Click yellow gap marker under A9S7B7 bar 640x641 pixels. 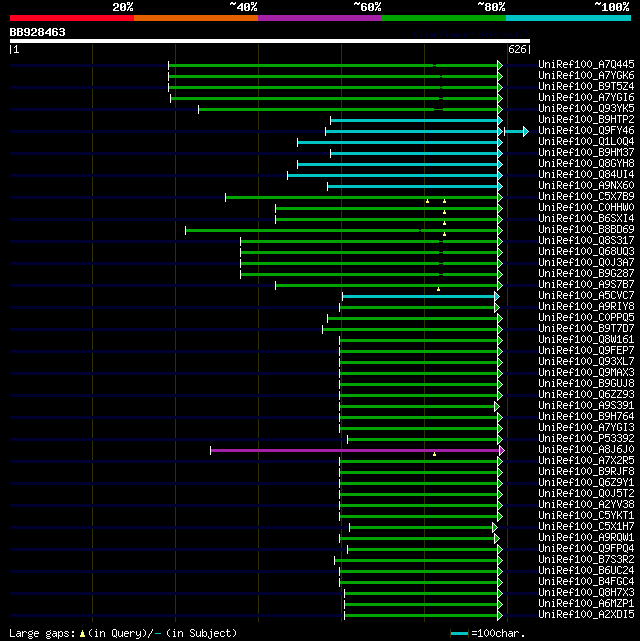pos(439,289)
